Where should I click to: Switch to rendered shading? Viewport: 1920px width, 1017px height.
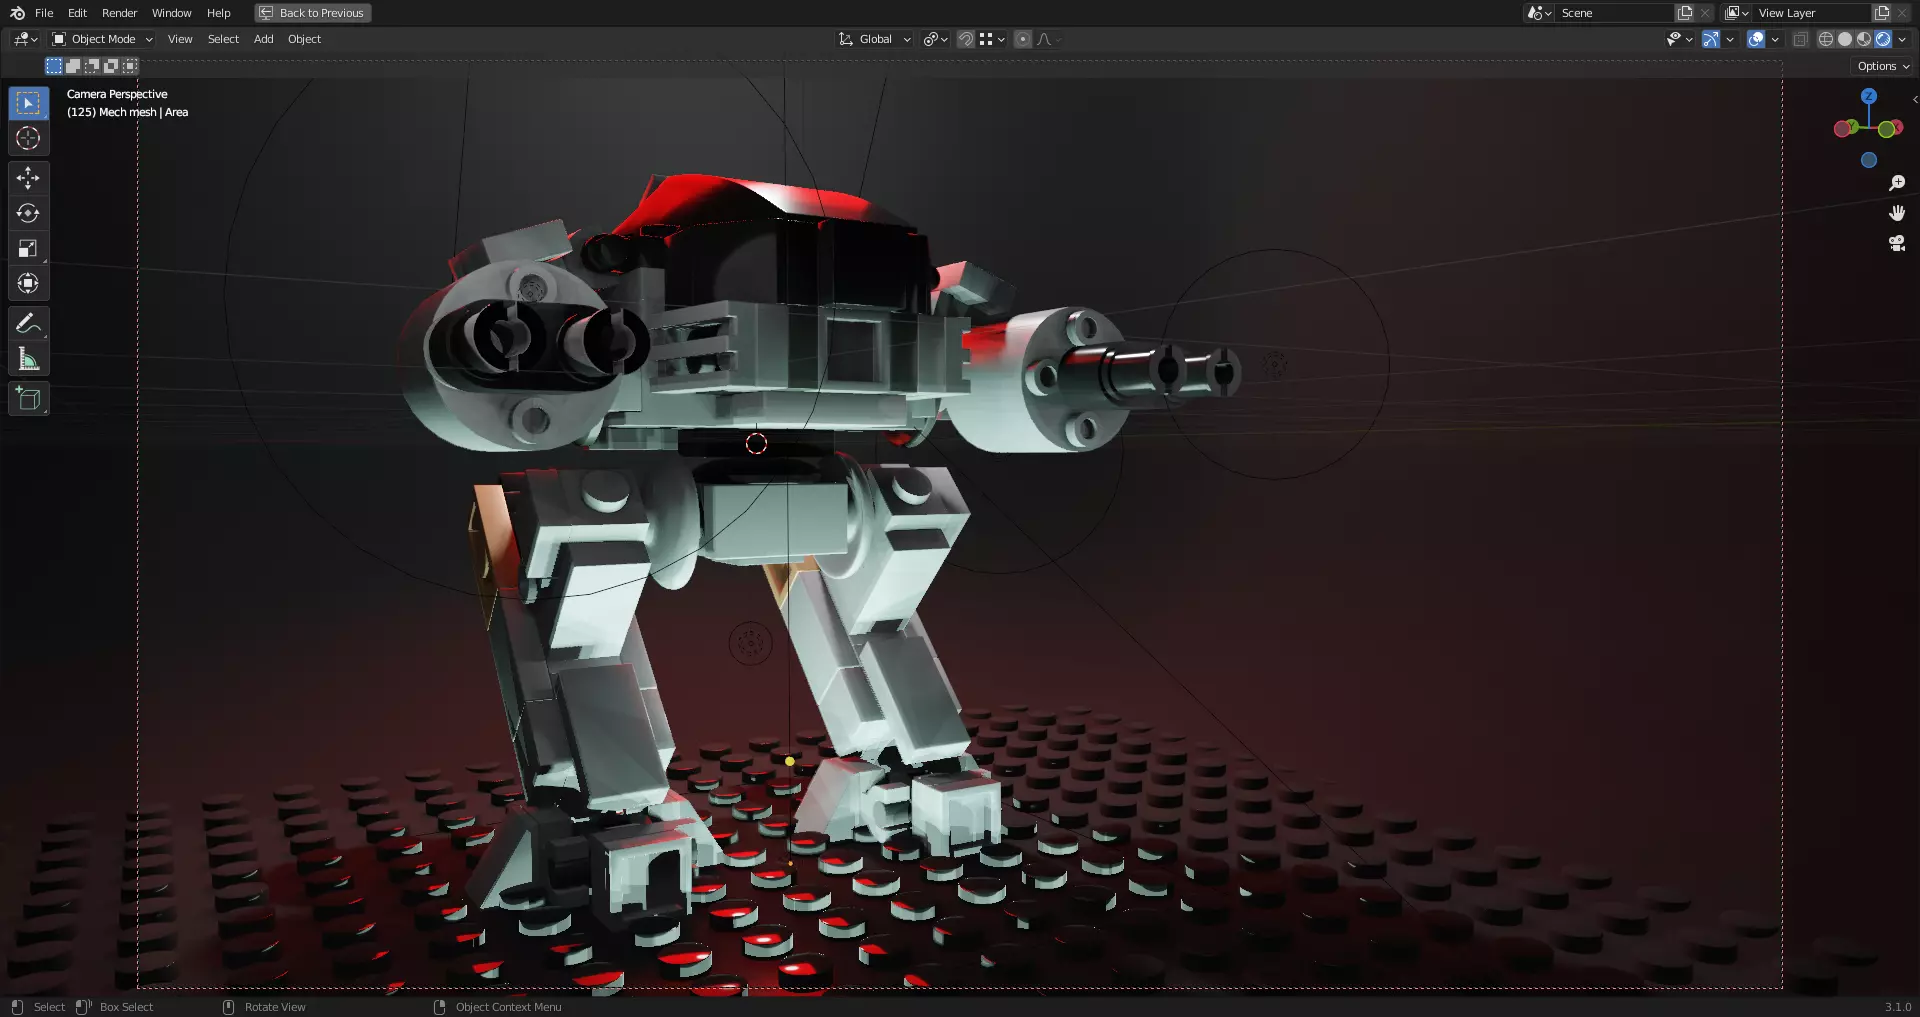tap(1883, 39)
